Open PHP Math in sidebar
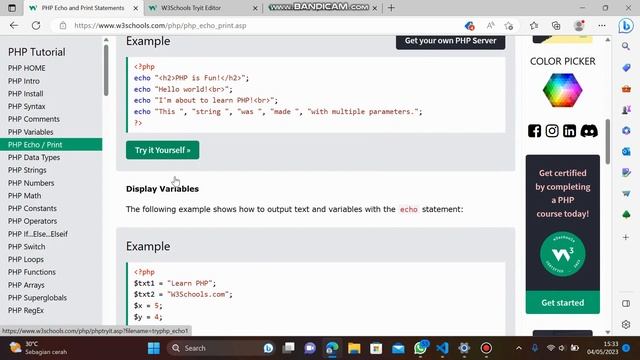This screenshot has height=360, width=640. coord(24,196)
